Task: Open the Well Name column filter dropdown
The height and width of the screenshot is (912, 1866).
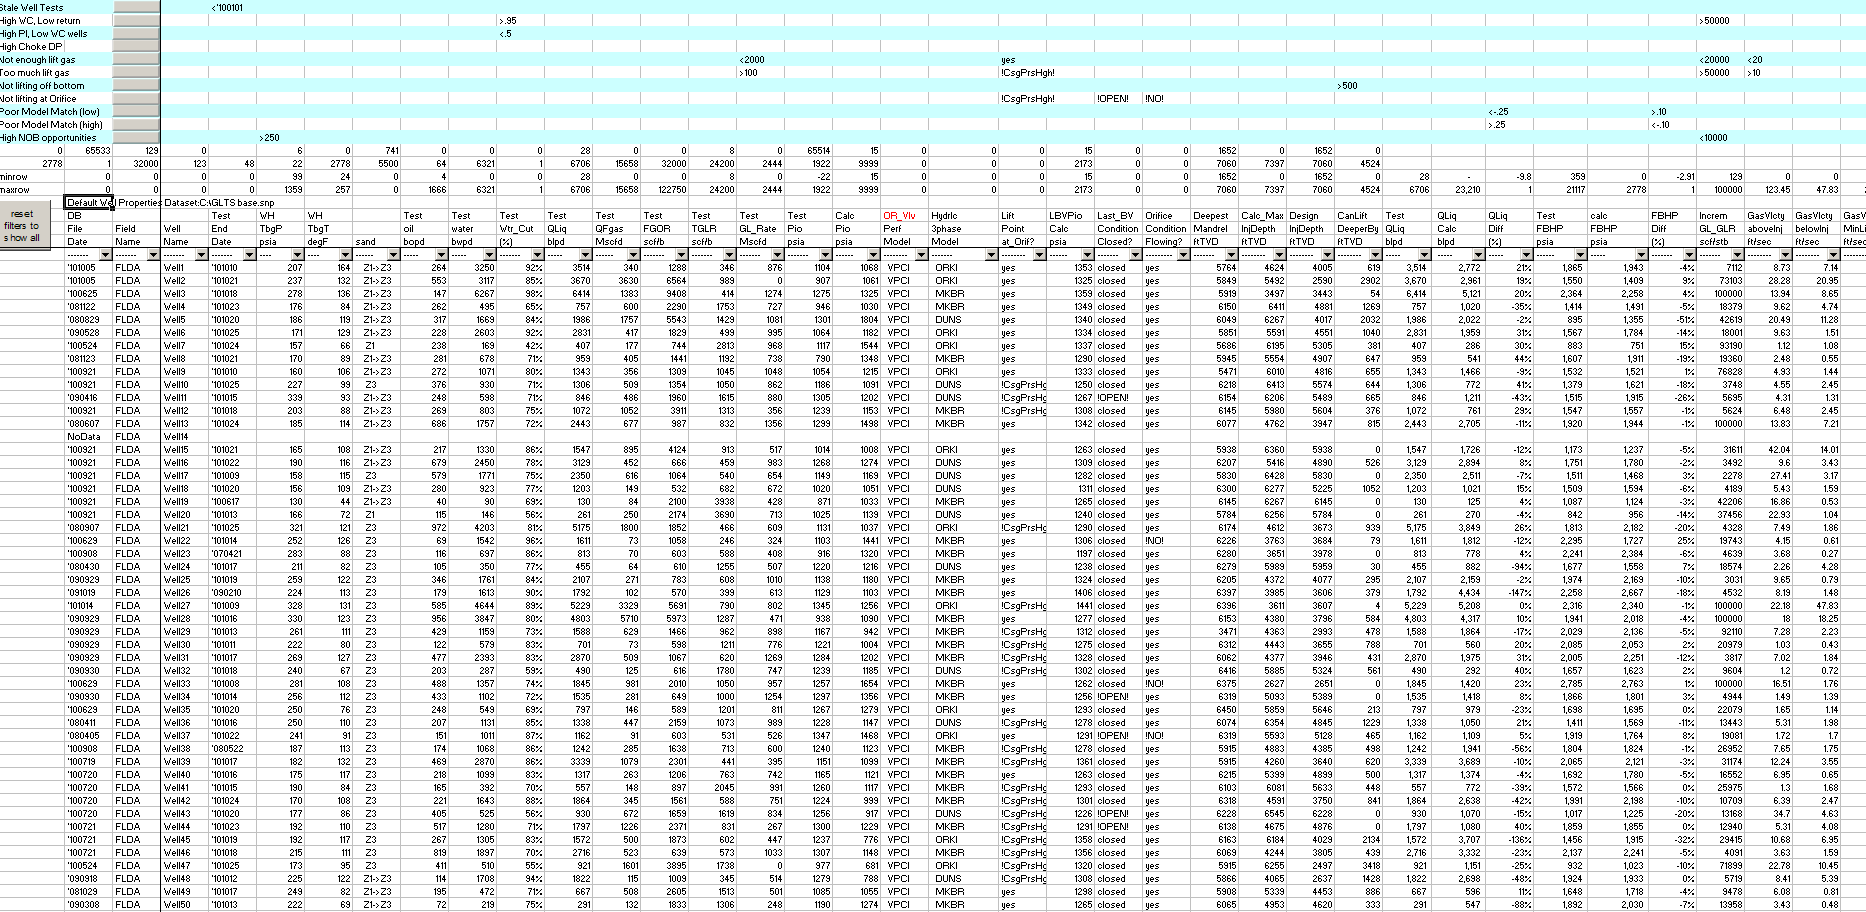Action: pyautogui.click(x=201, y=255)
